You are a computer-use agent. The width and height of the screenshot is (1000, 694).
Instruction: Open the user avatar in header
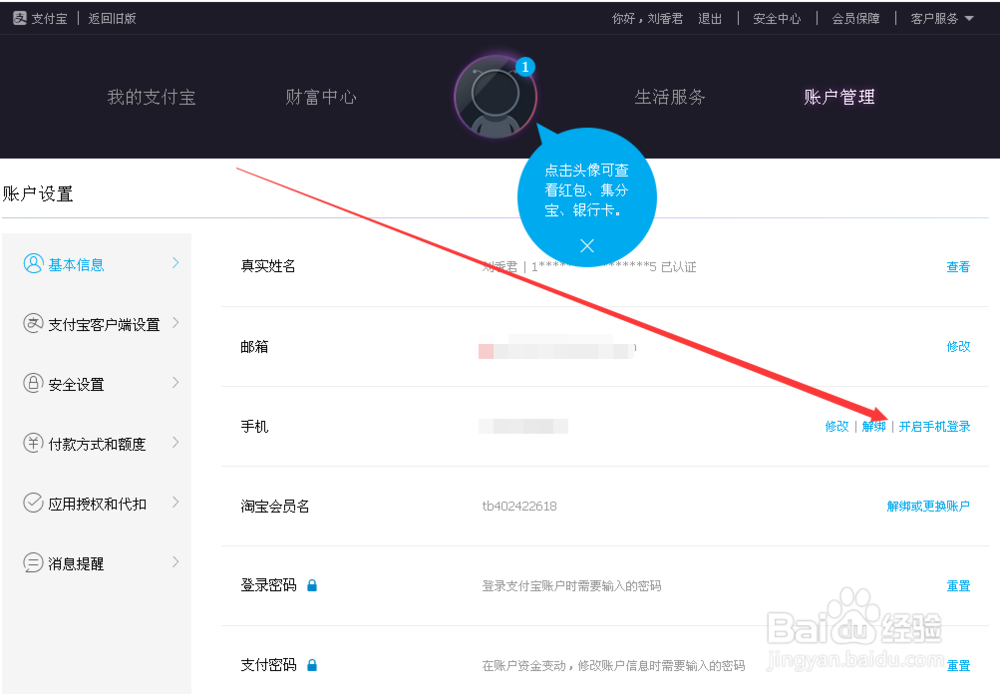point(495,97)
